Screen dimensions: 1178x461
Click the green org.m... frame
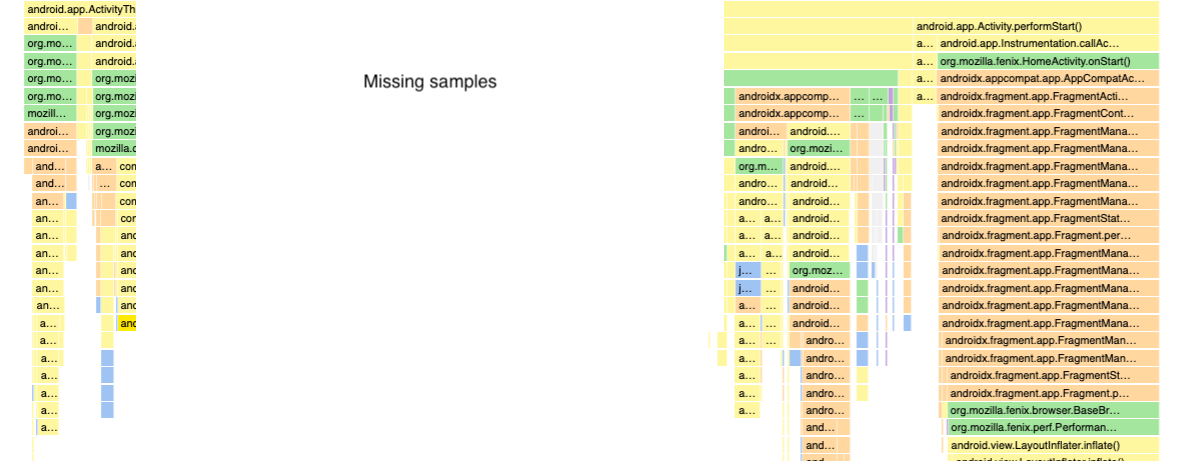759,166
